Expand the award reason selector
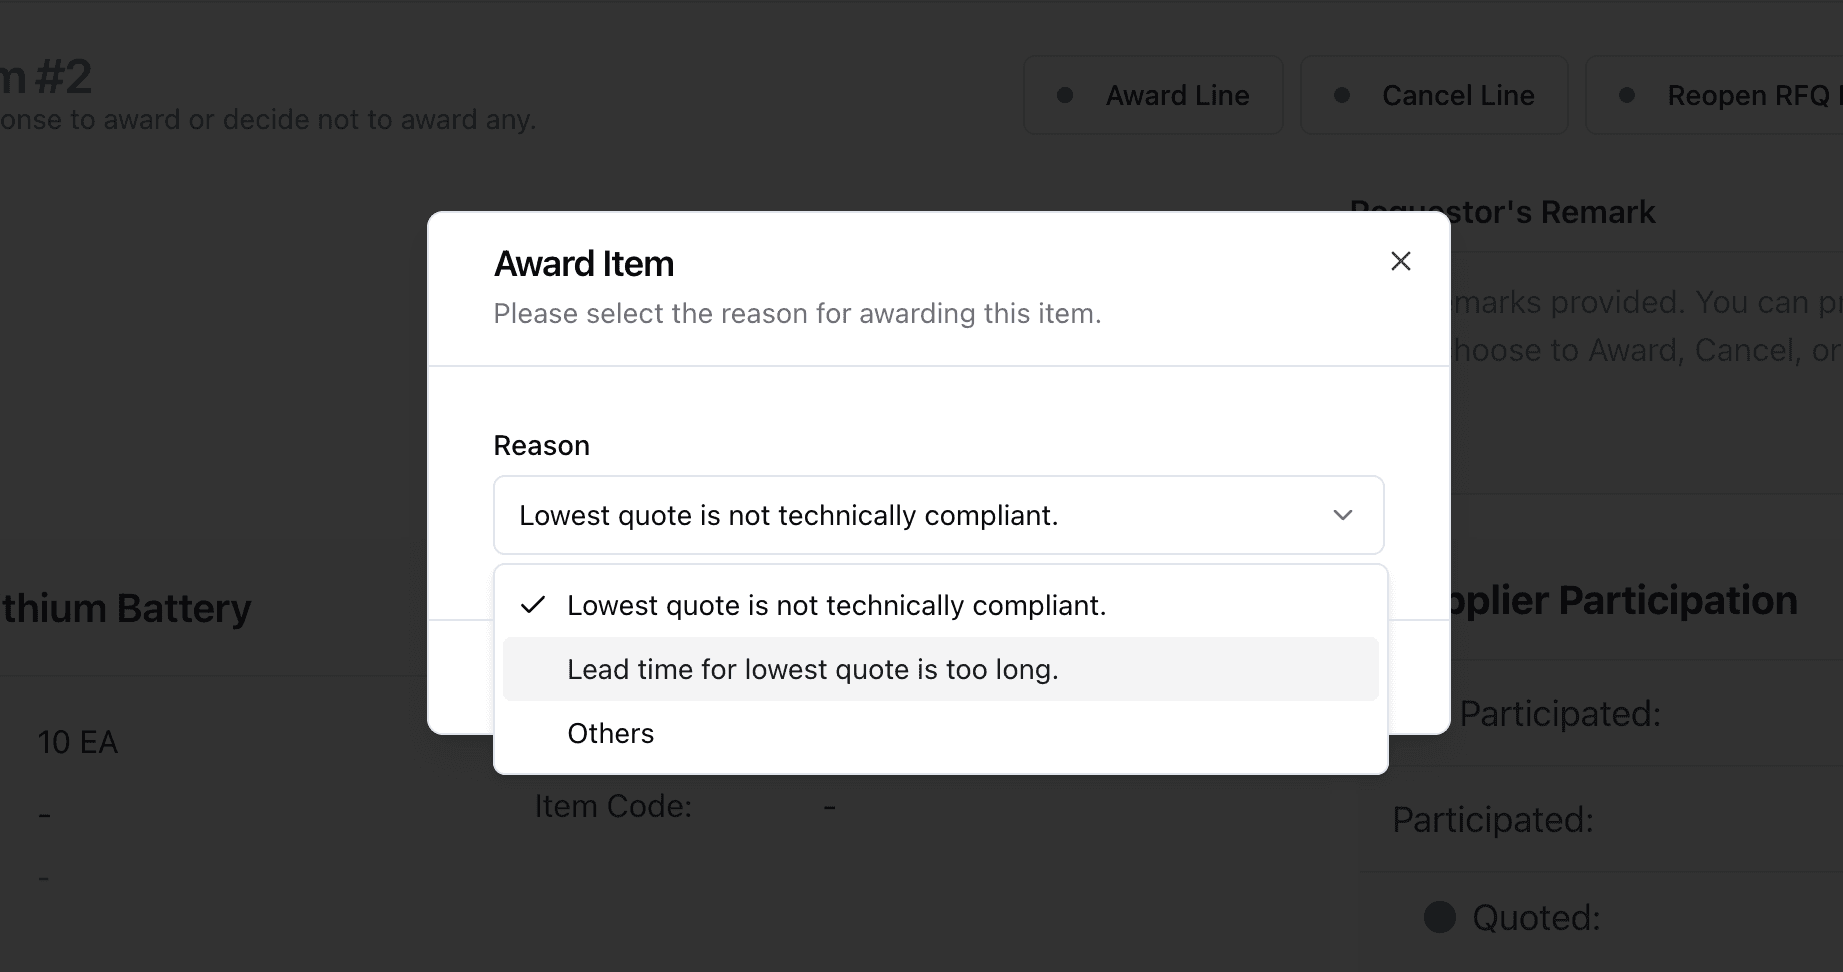This screenshot has width=1843, height=972. (938, 515)
